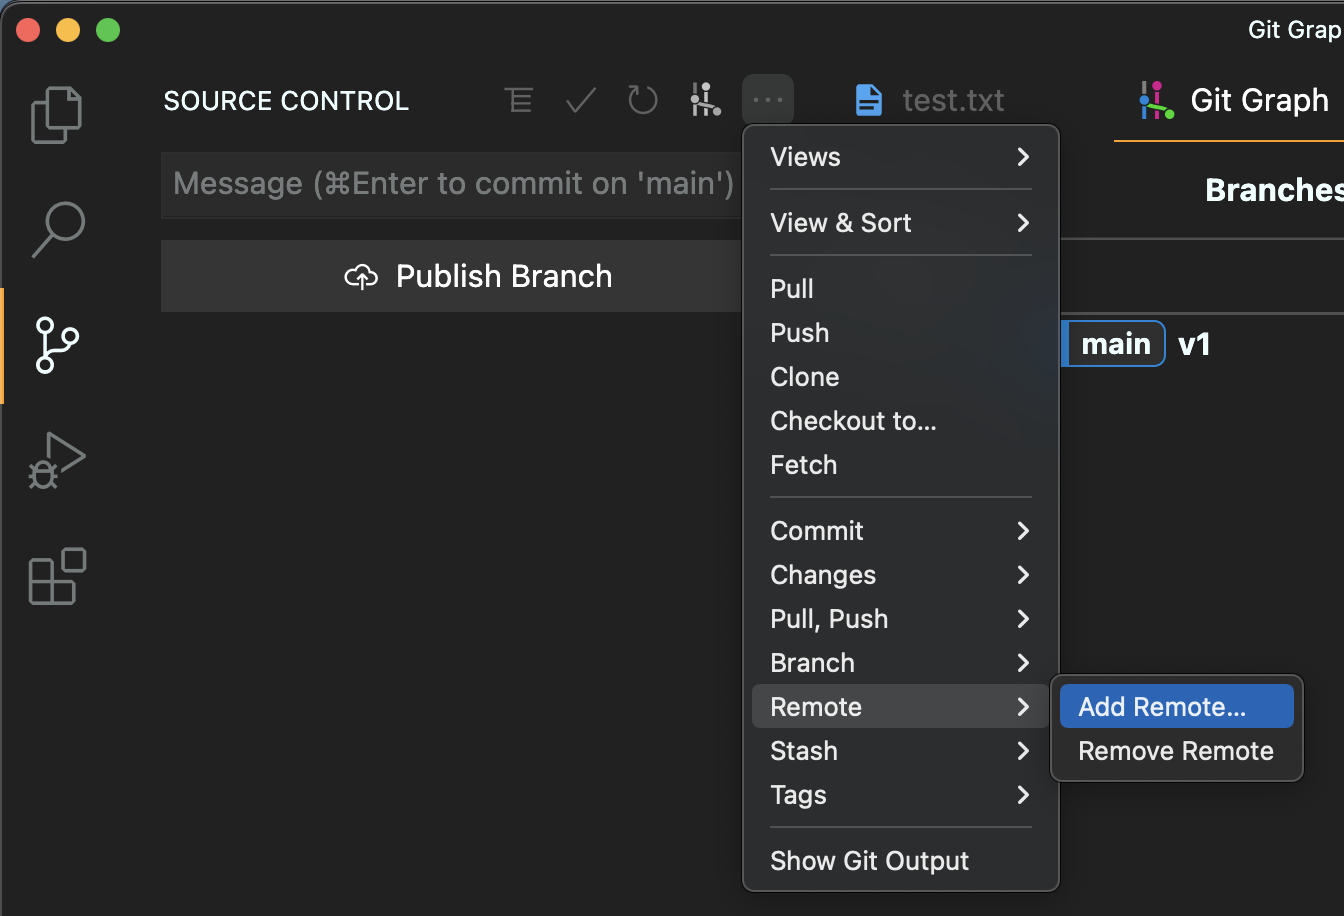Select Fetch from the menu

click(900, 465)
